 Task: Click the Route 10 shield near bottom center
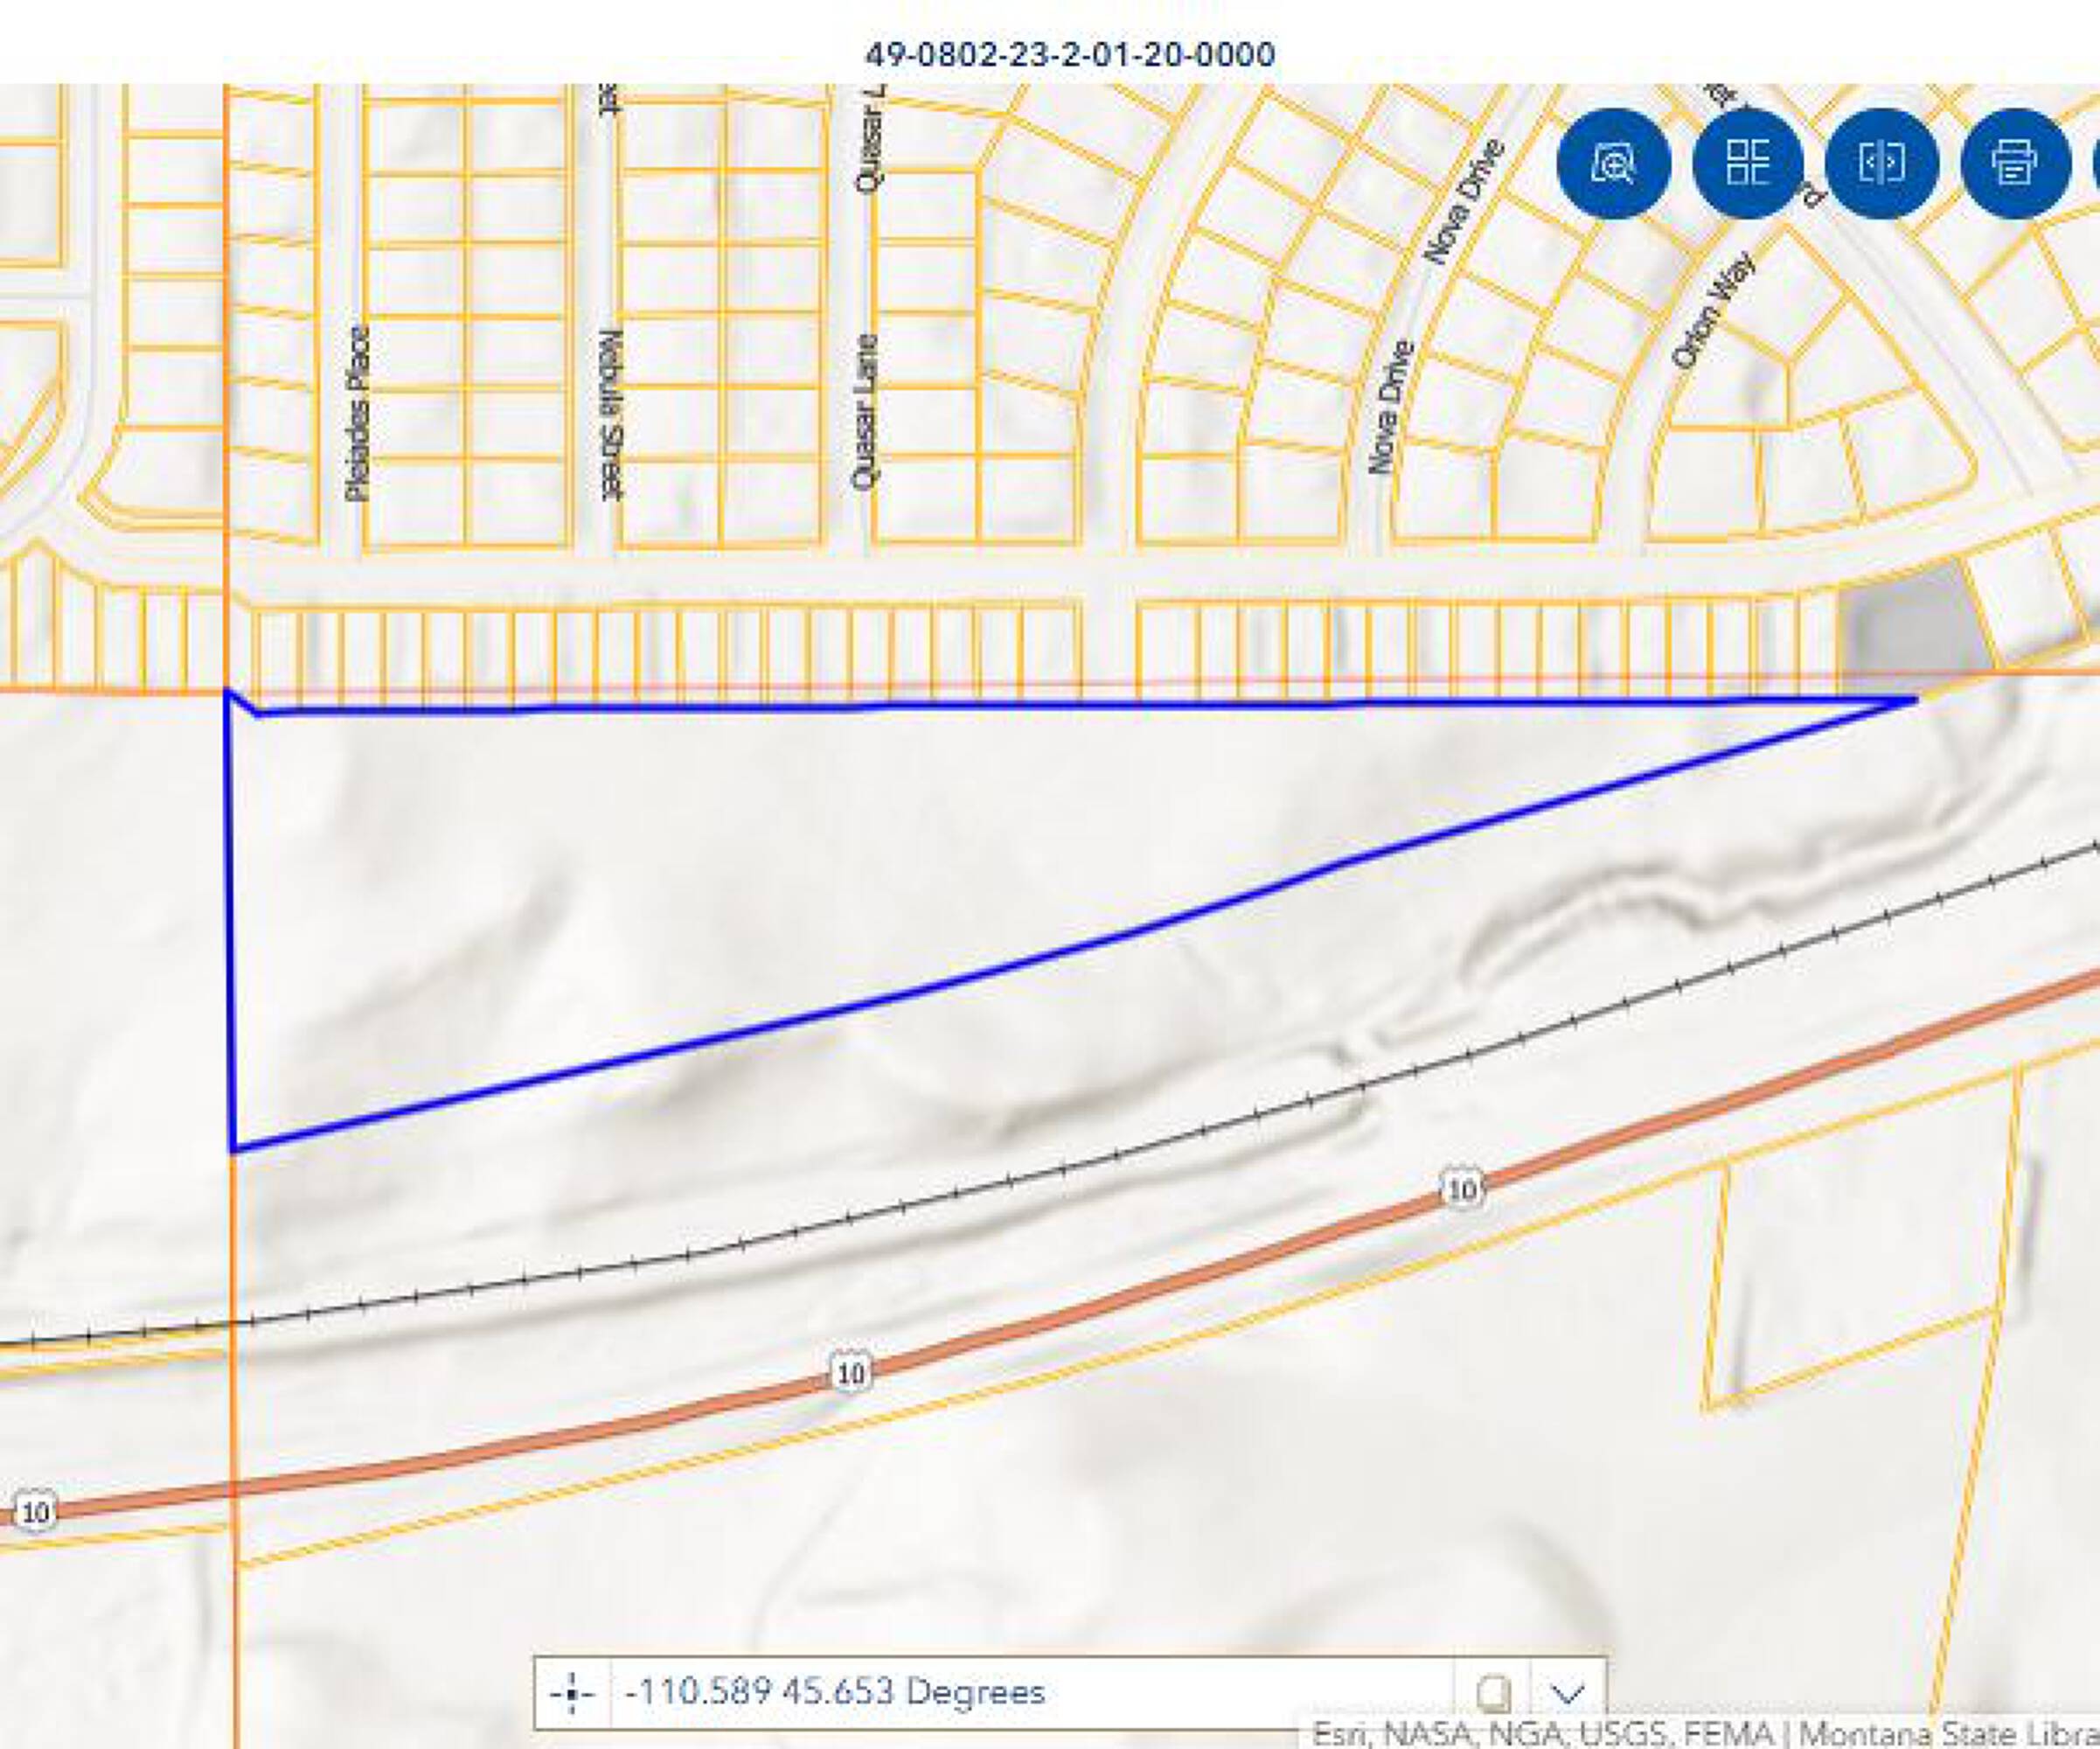[849, 1373]
